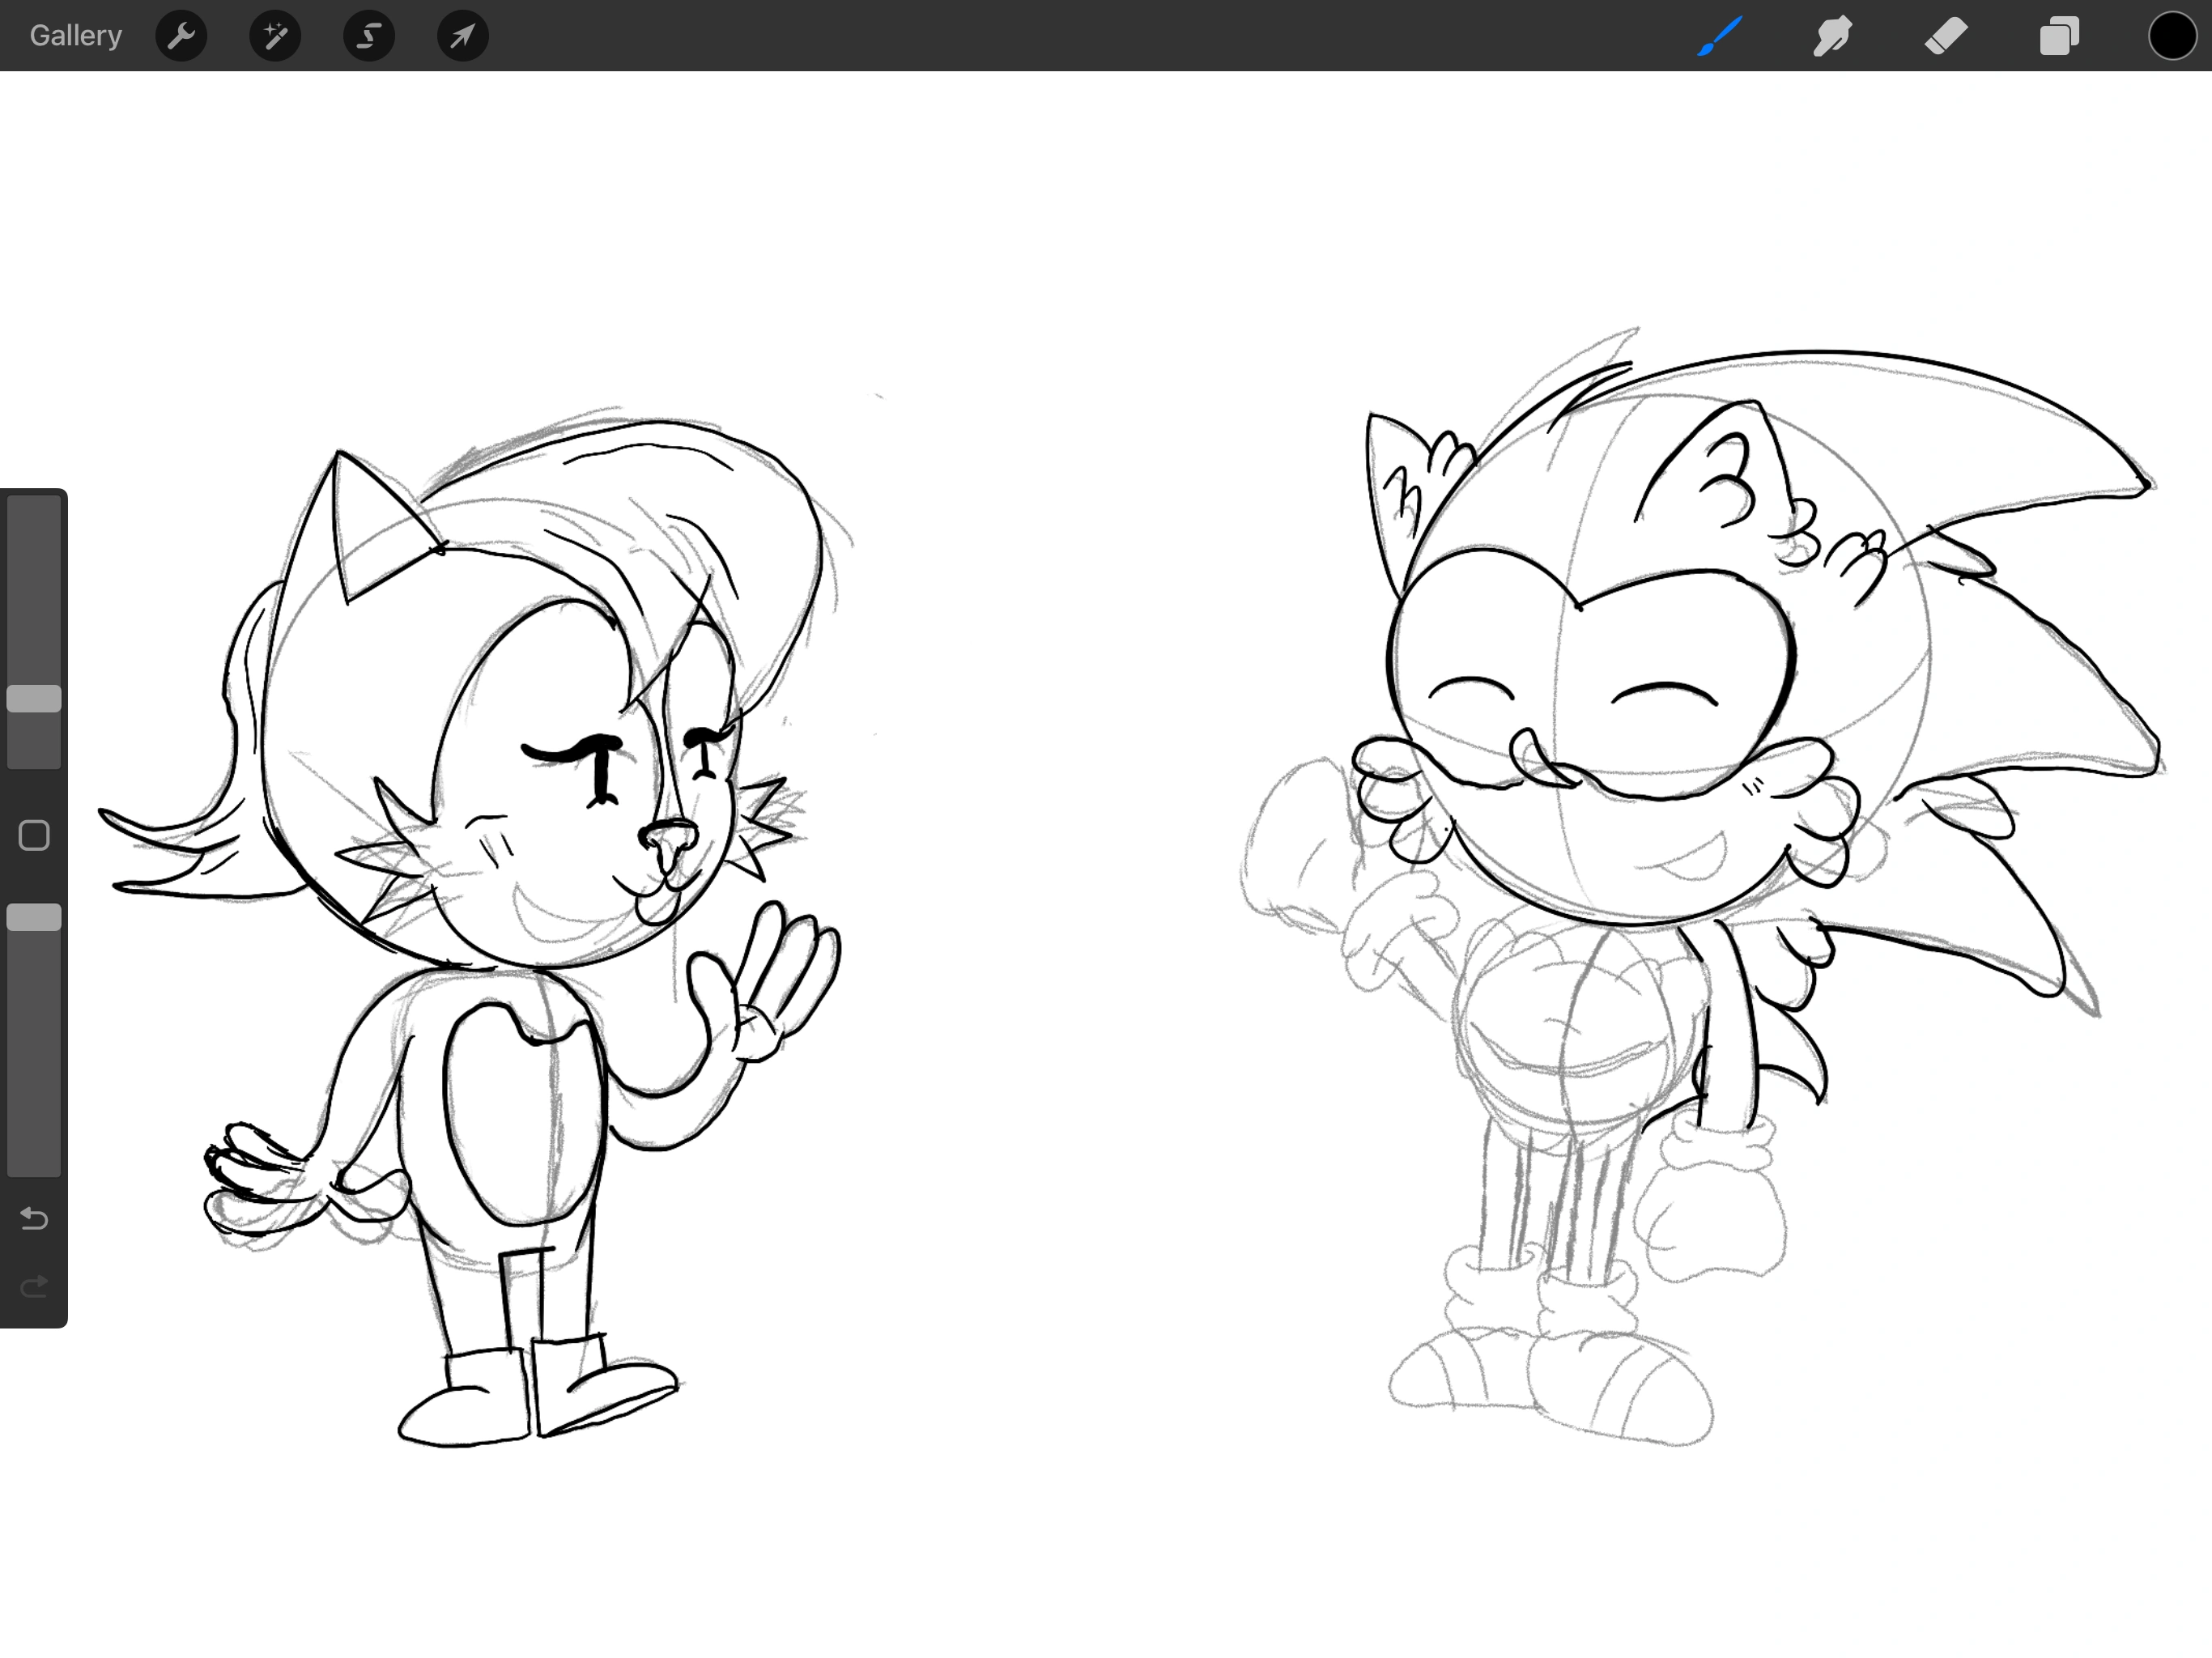Tap the active brush tool to open brush library
2212x1658 pixels.
coord(1719,35)
